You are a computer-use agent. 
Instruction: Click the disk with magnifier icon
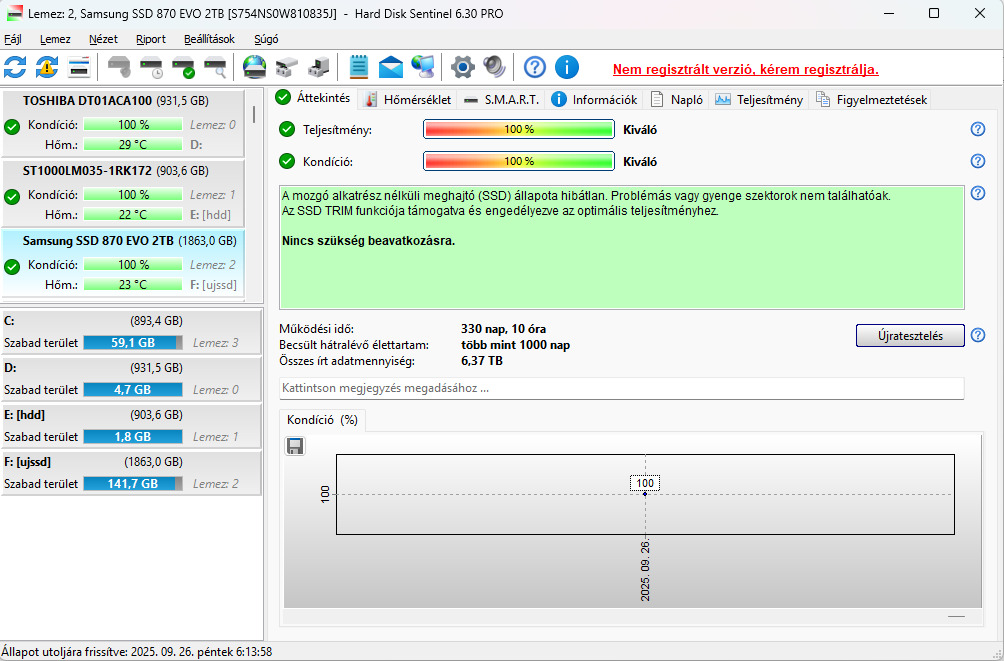pos(215,67)
